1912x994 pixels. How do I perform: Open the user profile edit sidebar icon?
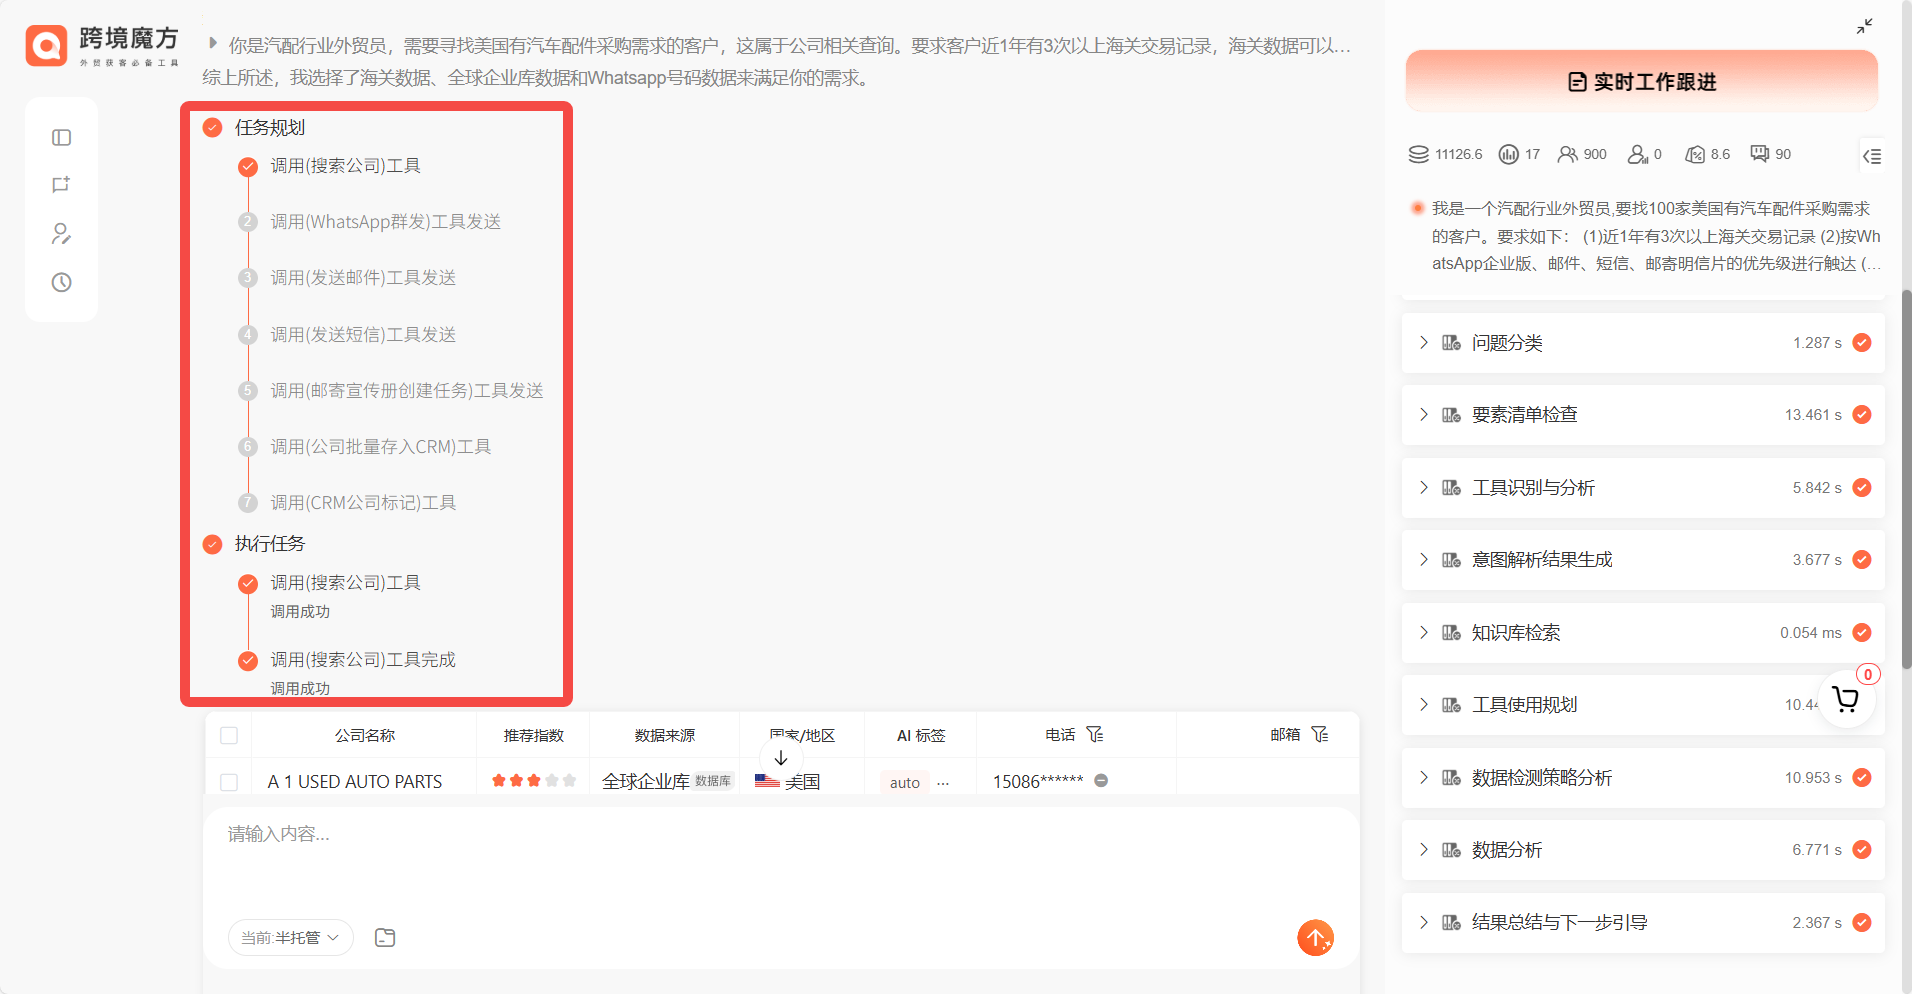[x=61, y=234]
